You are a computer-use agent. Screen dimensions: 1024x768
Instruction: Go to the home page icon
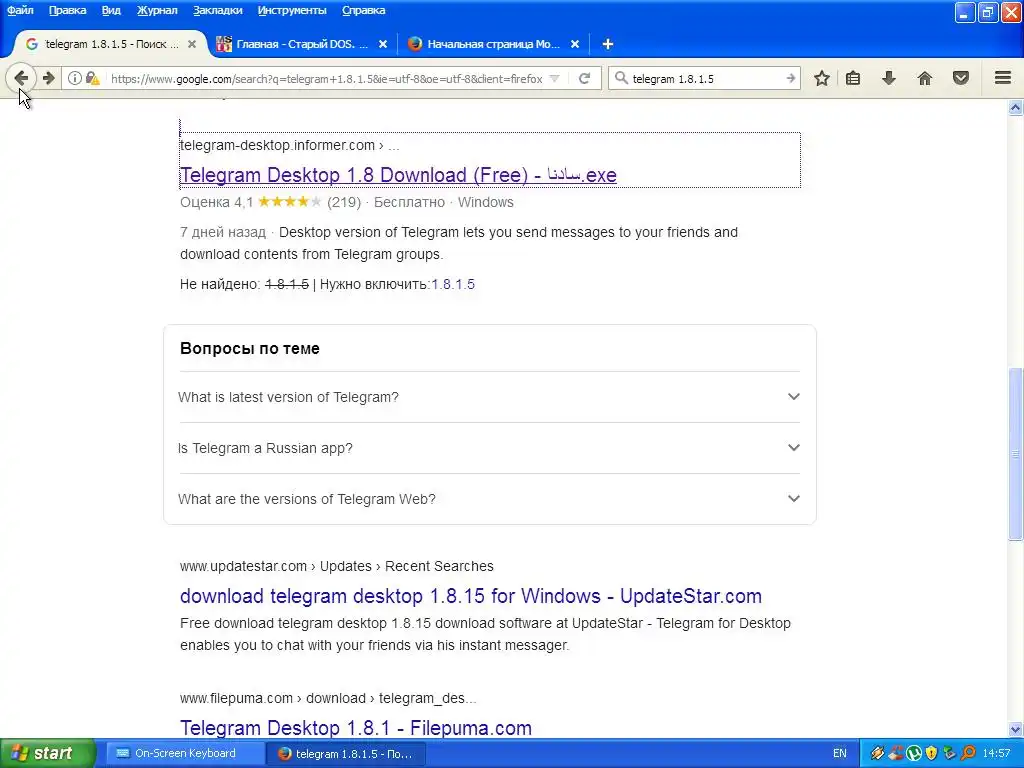pos(925,78)
